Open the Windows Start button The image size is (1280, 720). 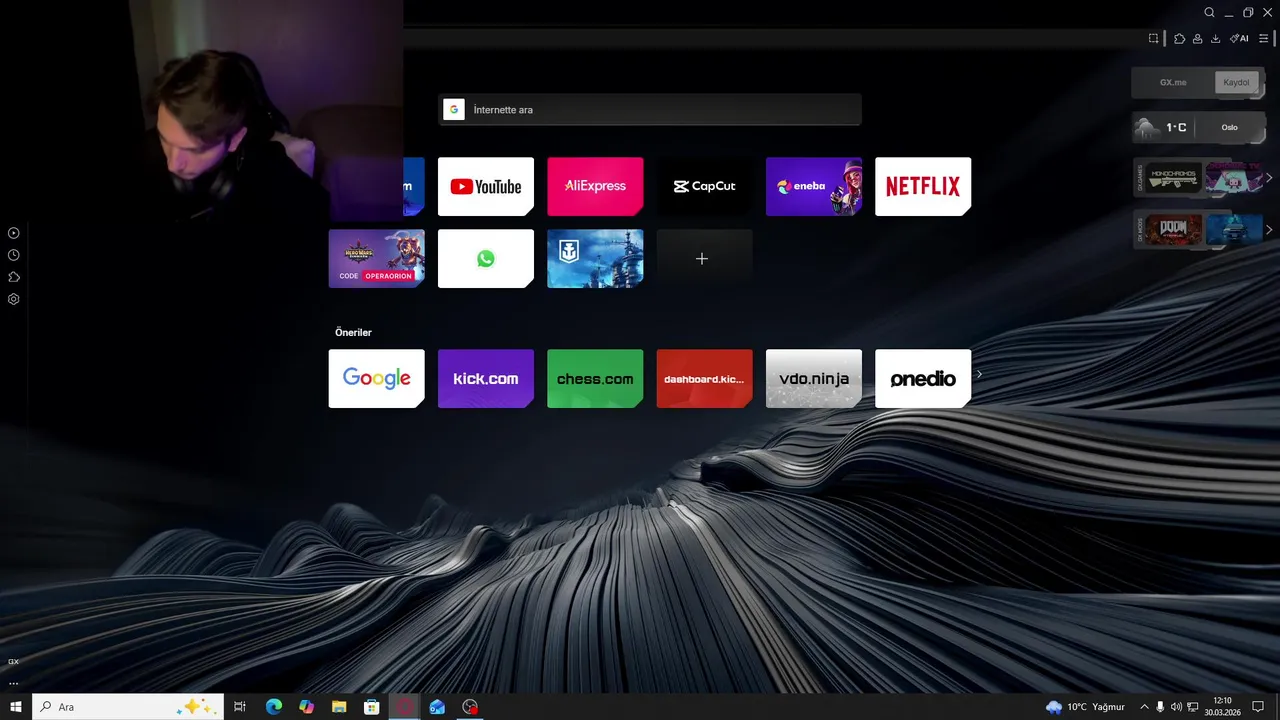point(16,707)
